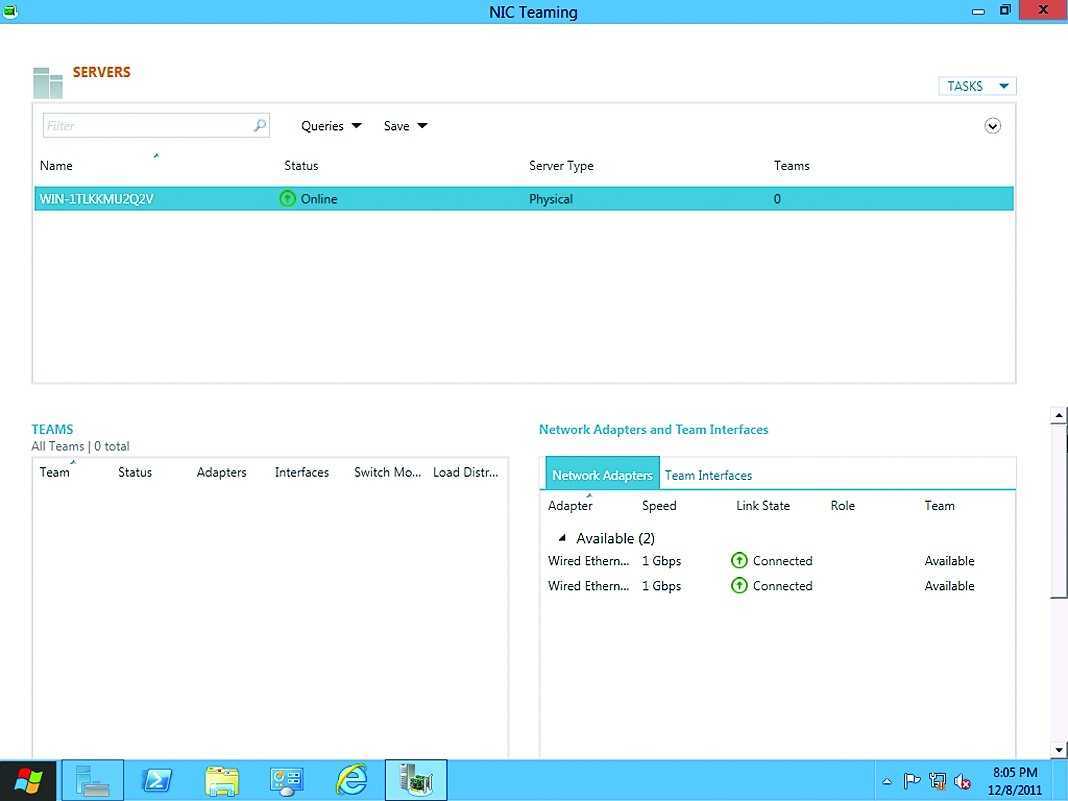Open the Queries dropdown menu
Screen dimensions: 1068x801
331,126
